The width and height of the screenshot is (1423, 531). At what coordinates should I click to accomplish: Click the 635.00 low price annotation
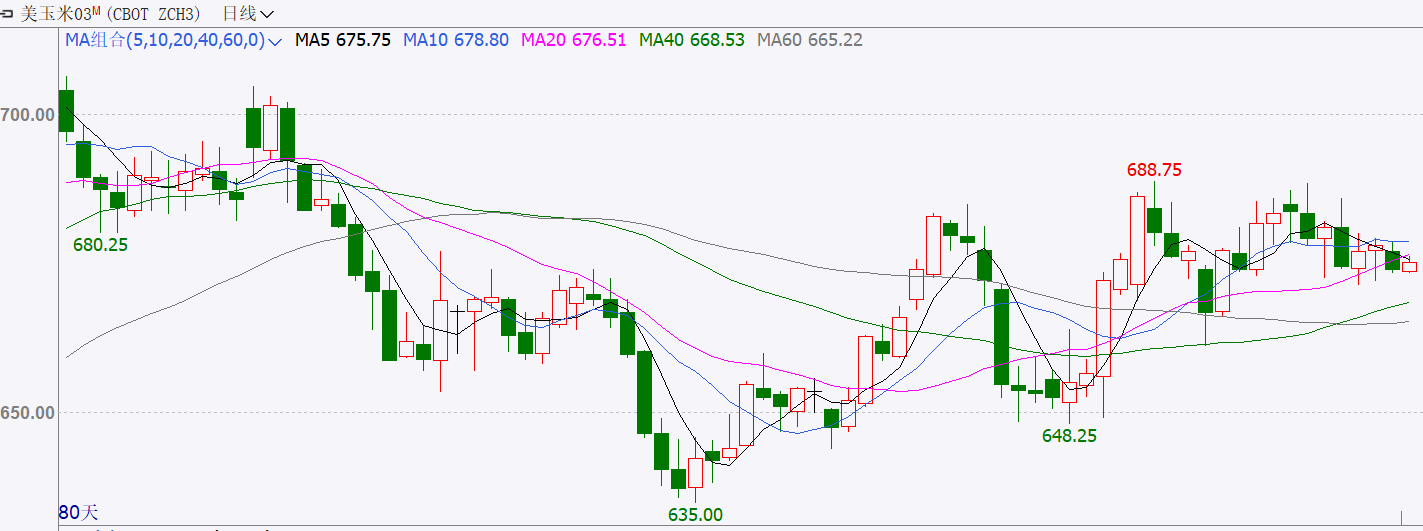point(695,515)
